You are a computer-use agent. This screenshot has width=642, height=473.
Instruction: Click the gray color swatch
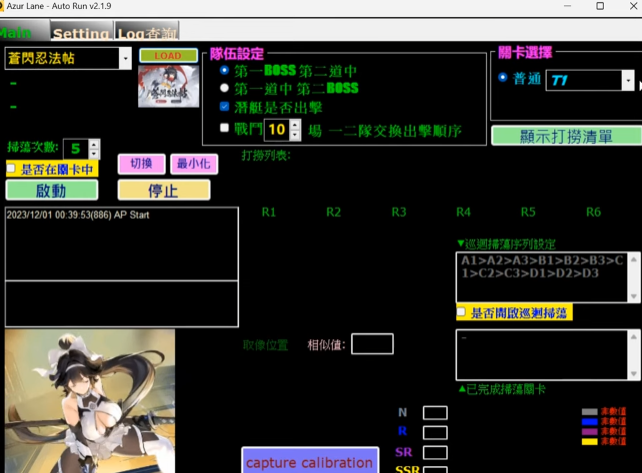590,412
